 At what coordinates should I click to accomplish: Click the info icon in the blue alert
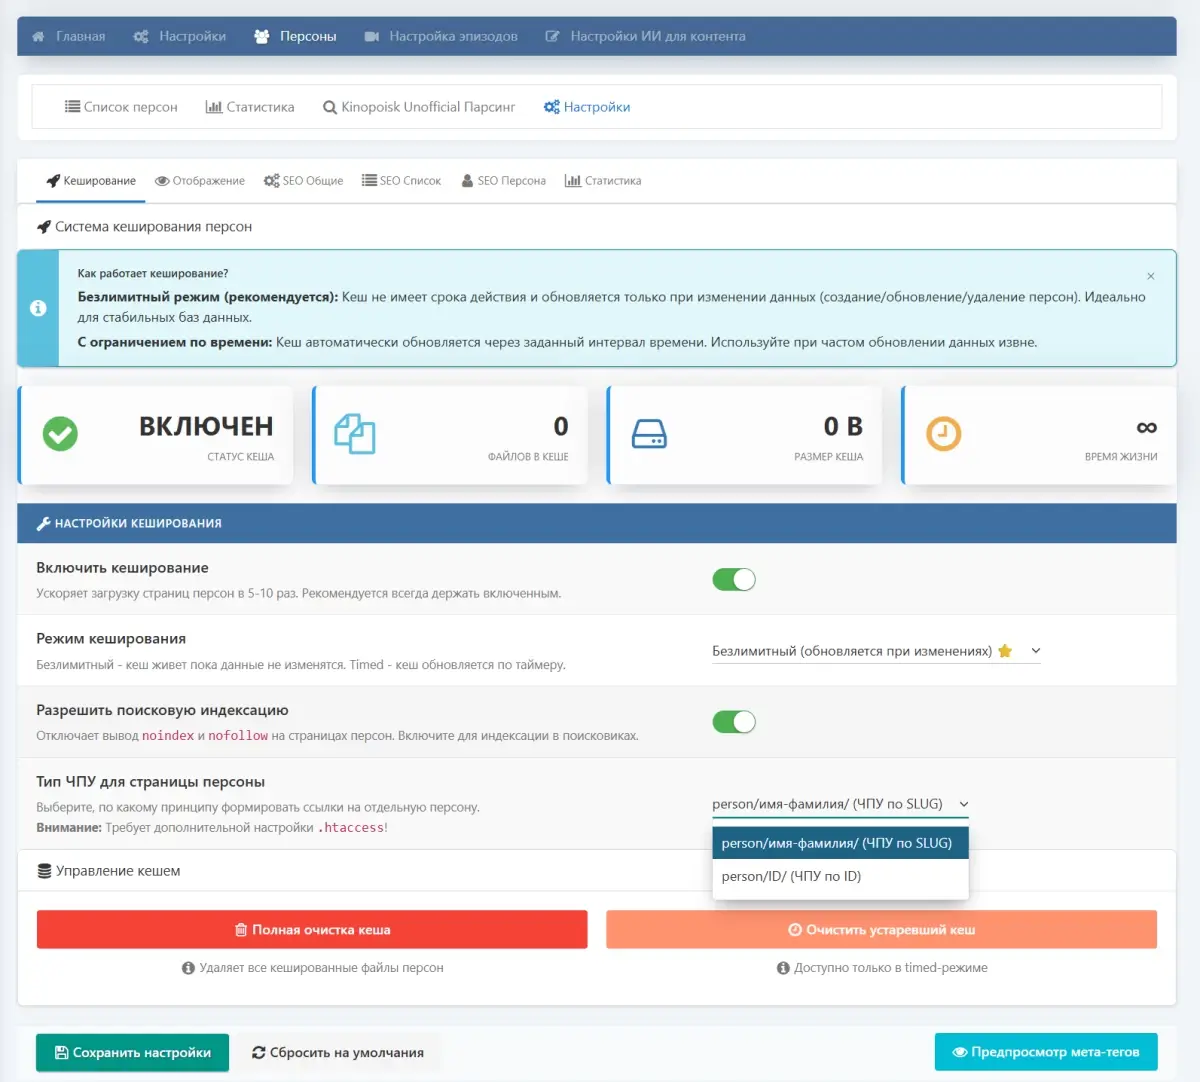click(38, 308)
